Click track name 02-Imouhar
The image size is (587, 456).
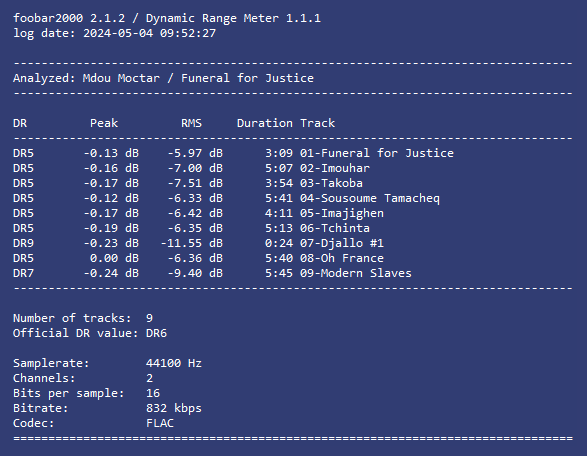(x=335, y=168)
